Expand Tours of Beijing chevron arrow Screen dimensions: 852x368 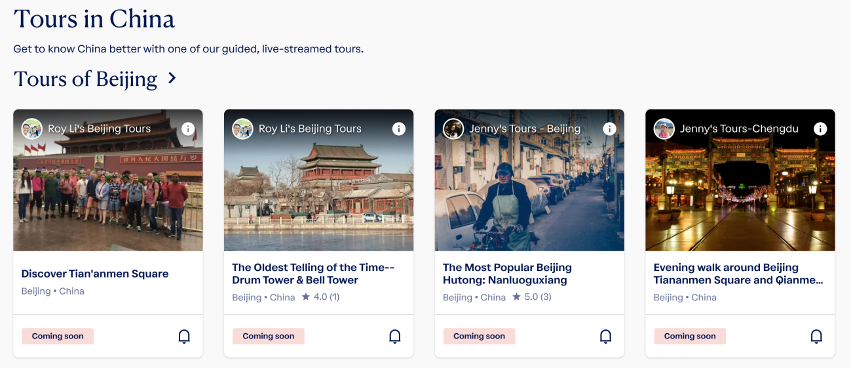point(172,78)
